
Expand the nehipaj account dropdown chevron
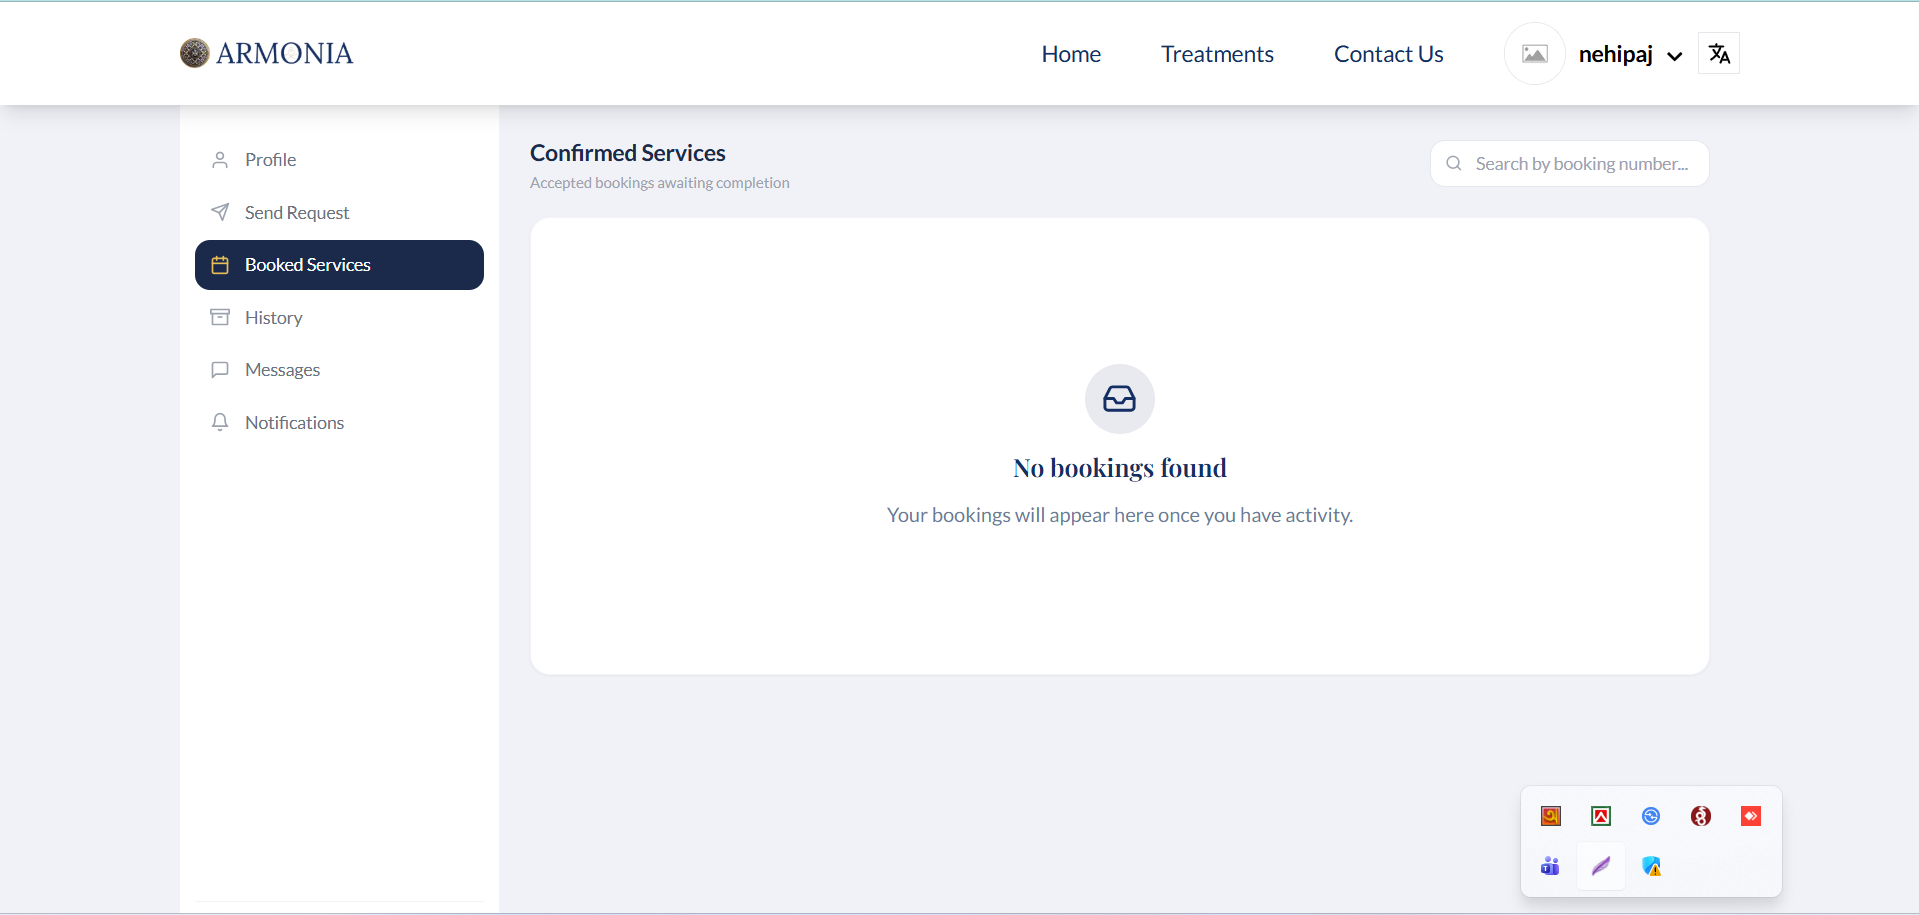pyautogui.click(x=1674, y=56)
